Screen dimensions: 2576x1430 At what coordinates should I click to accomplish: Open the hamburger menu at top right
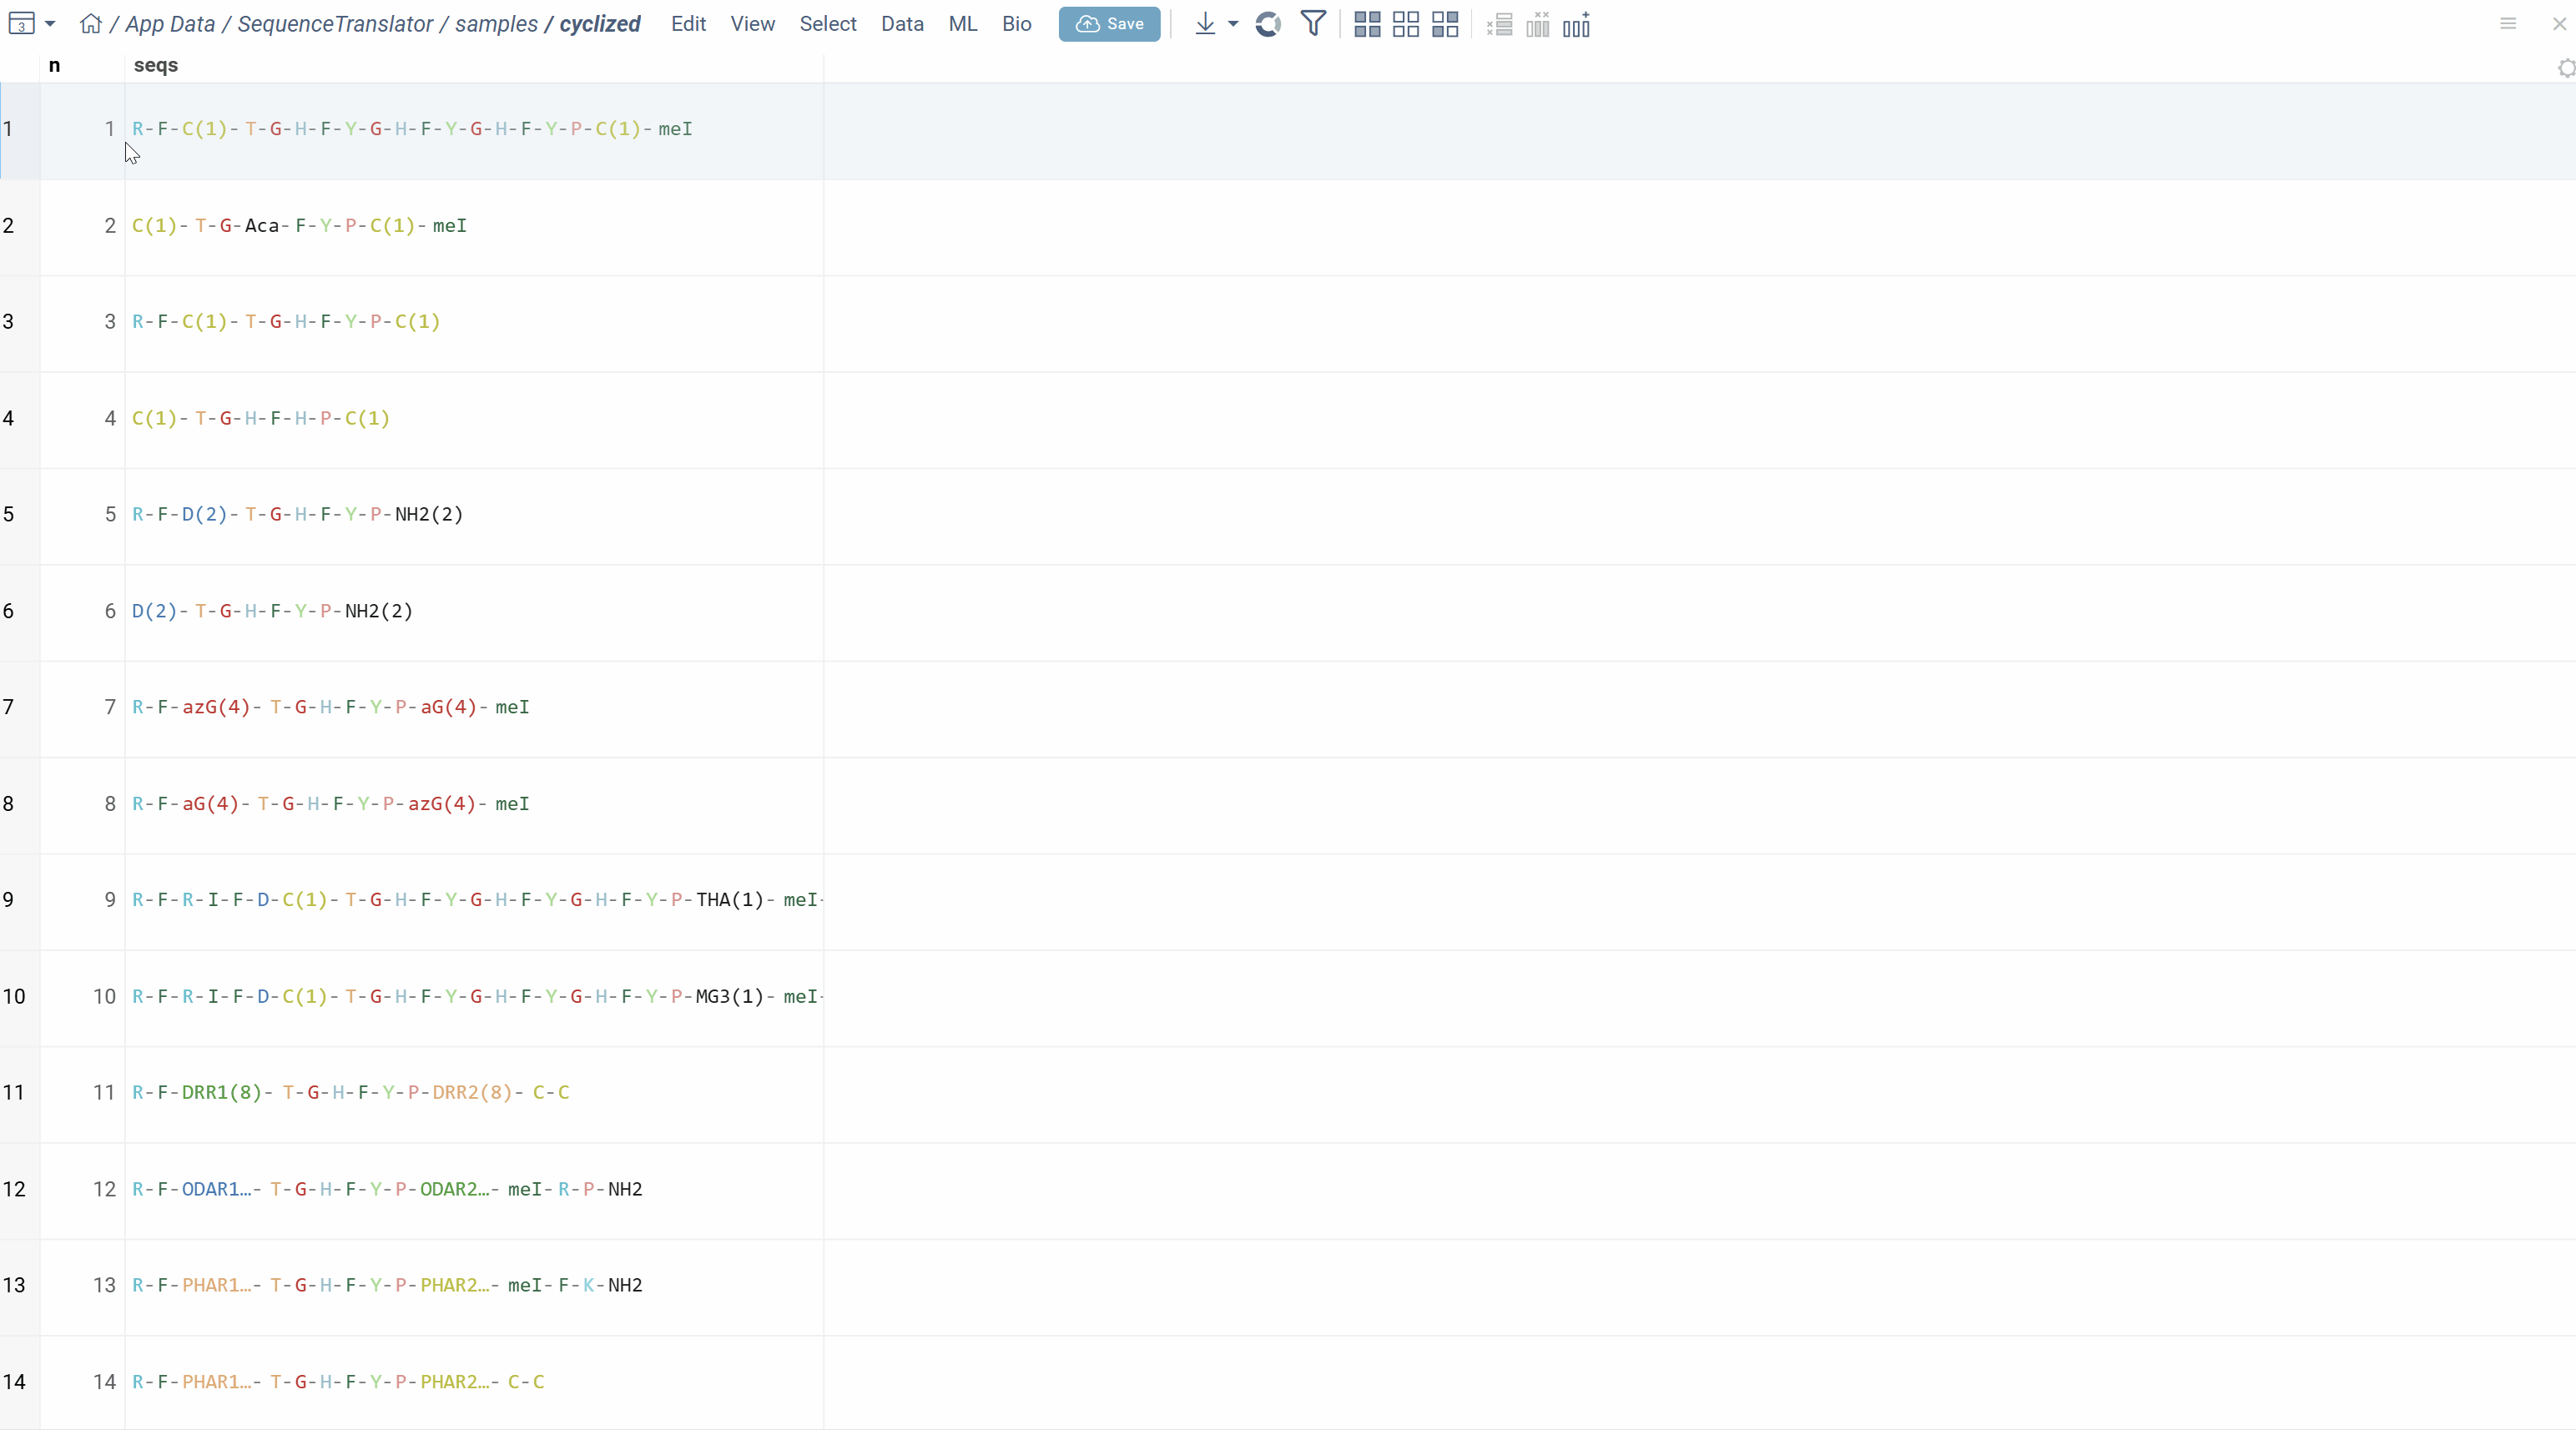tap(2508, 24)
